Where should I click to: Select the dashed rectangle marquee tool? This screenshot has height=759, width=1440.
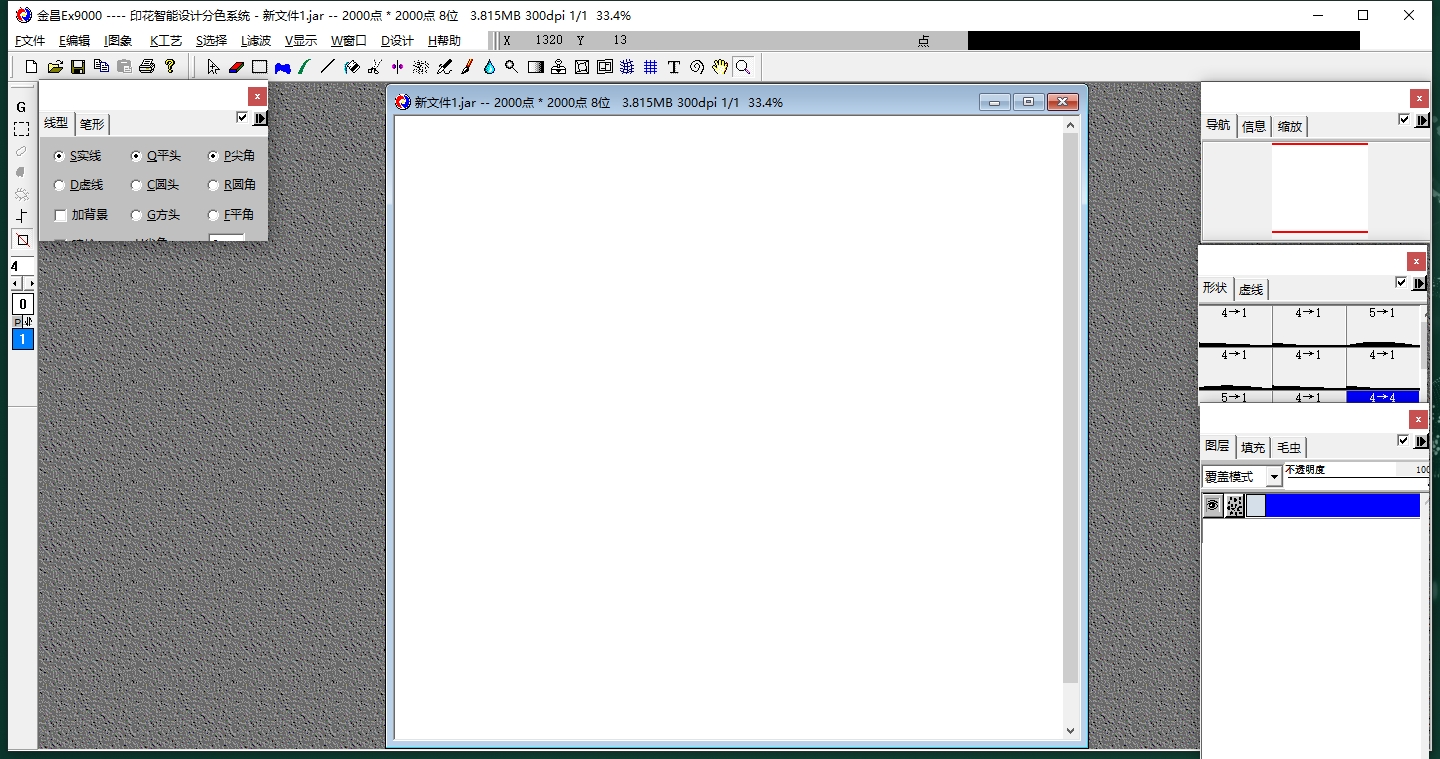(21, 129)
